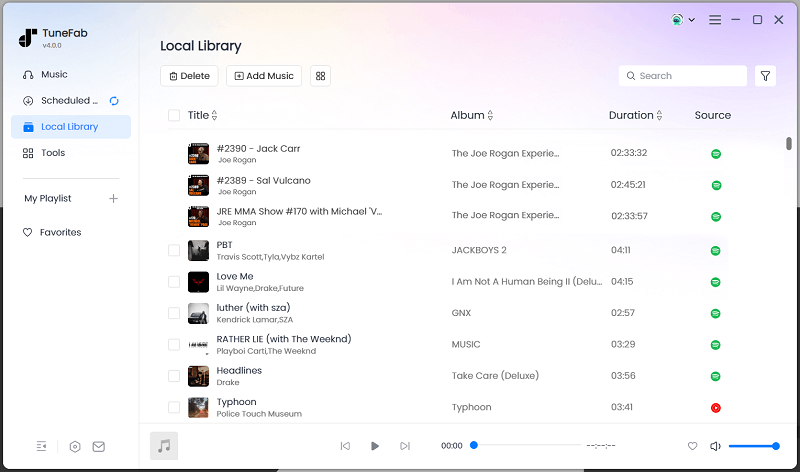Check the box for PBT track
The height and width of the screenshot is (472, 800).
click(174, 250)
